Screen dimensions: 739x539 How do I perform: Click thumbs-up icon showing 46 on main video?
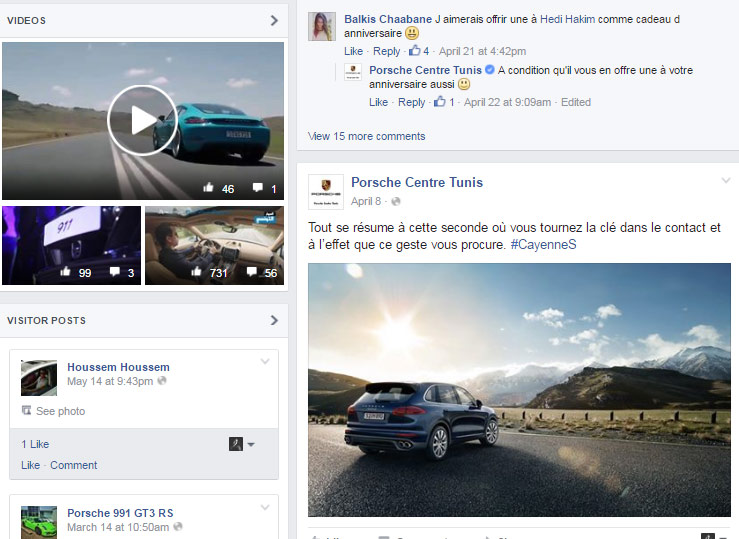click(209, 188)
